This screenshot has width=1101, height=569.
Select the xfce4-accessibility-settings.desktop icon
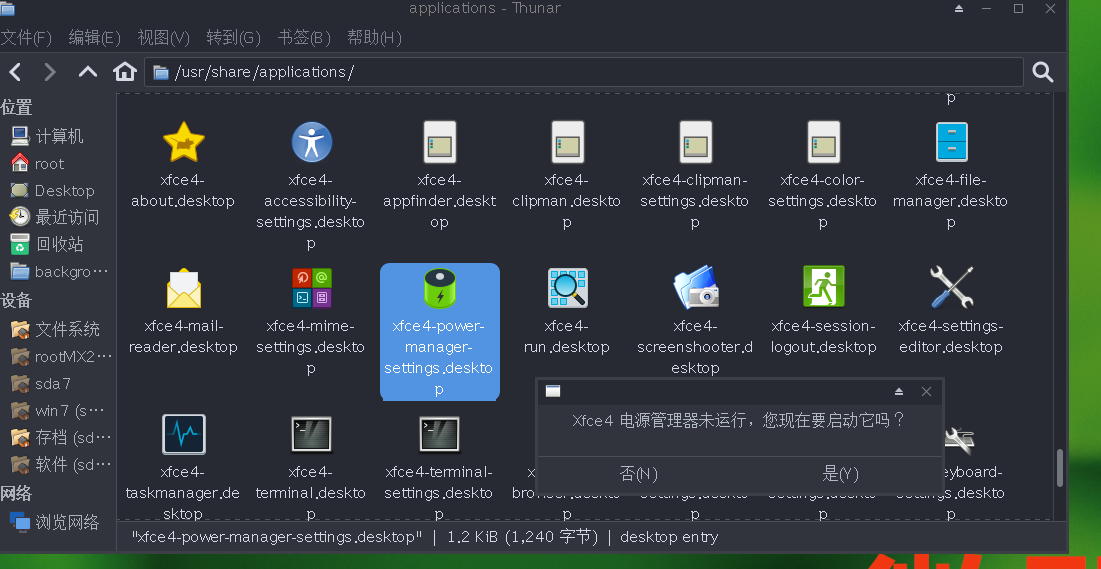311,142
